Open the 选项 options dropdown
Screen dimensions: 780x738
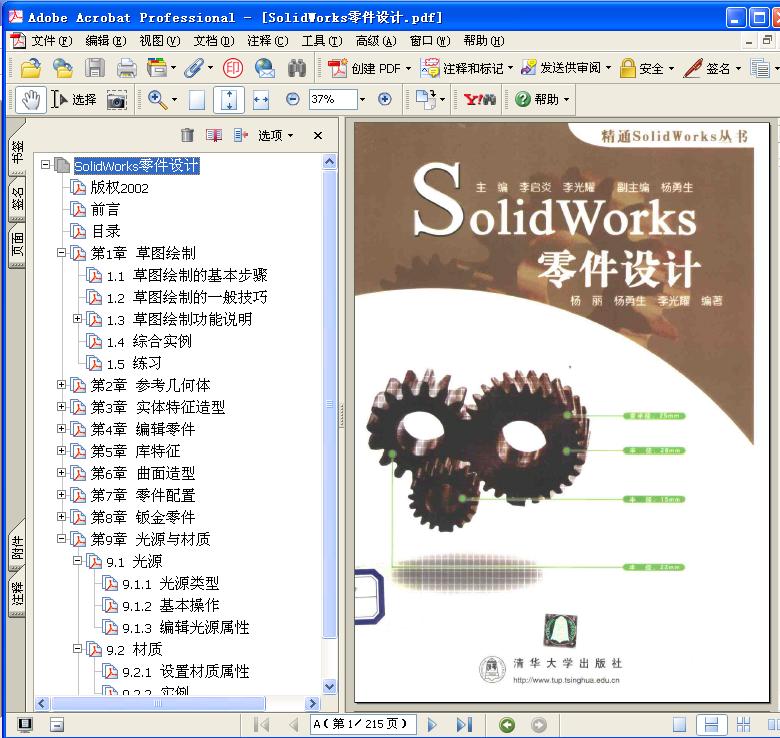click(x=275, y=135)
